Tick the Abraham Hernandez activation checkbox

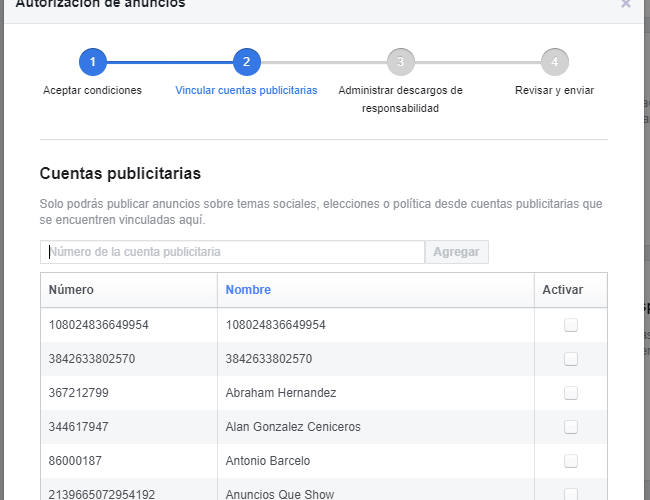[571, 393]
